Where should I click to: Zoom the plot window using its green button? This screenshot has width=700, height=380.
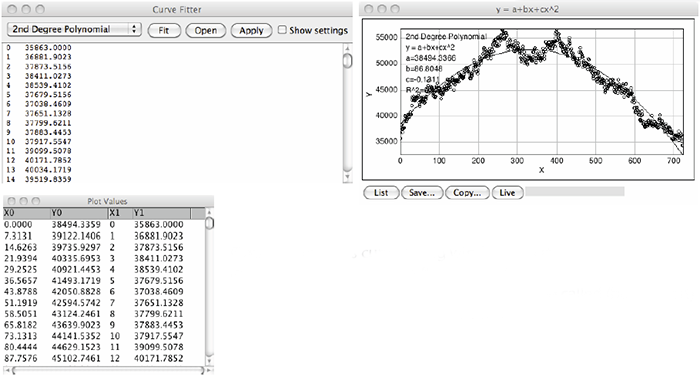pos(395,9)
